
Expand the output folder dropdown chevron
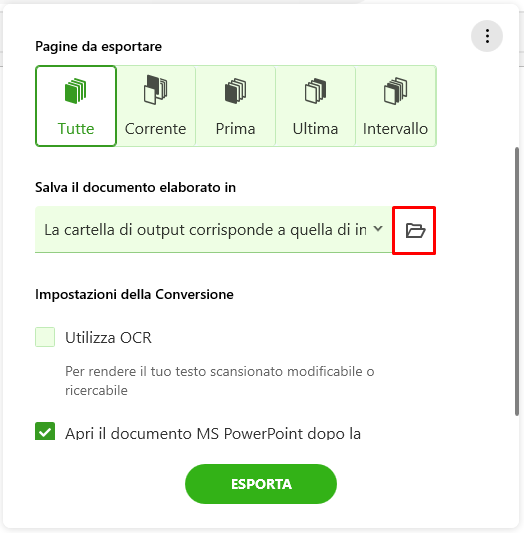click(x=378, y=229)
